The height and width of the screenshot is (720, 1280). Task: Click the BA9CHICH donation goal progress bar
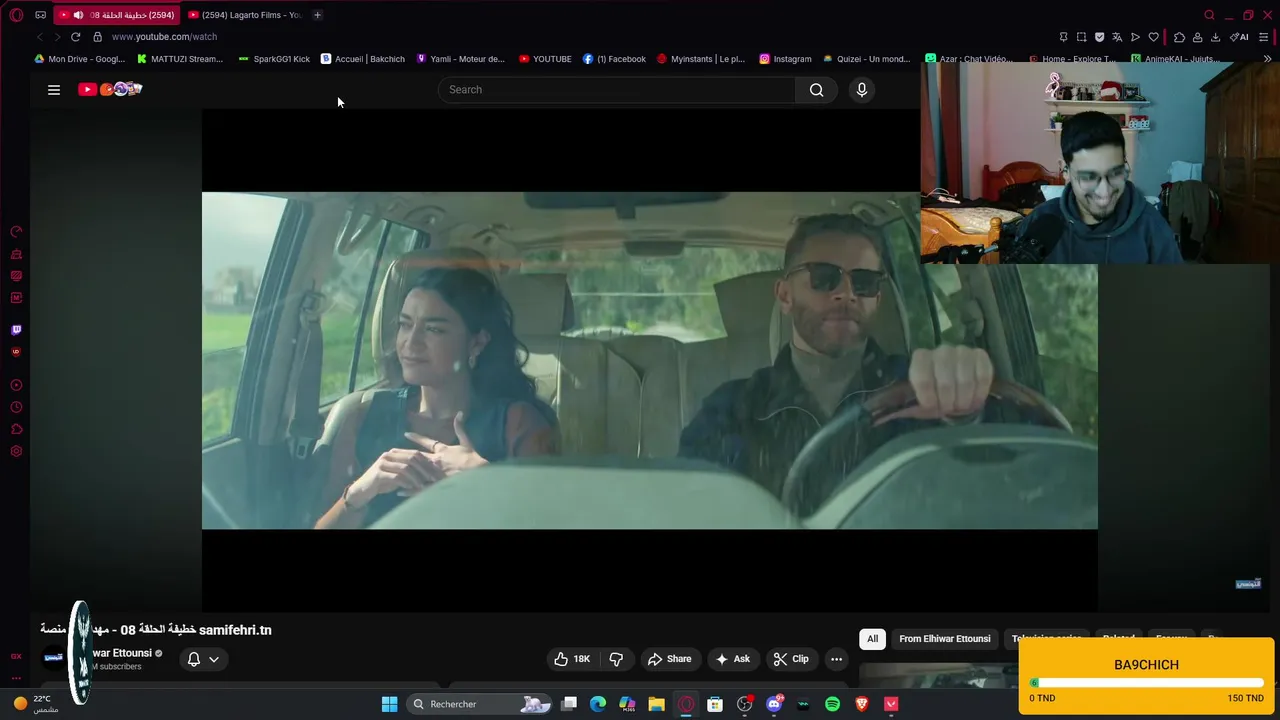(1147, 683)
